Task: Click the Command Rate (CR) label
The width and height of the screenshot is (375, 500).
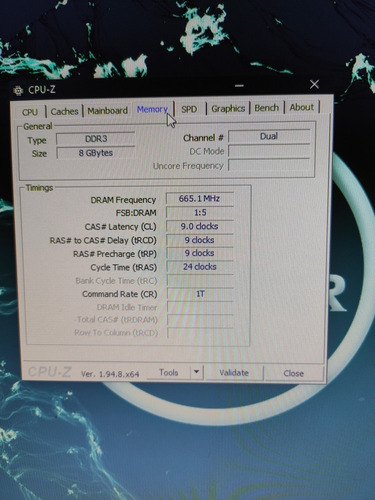Action: (x=119, y=294)
